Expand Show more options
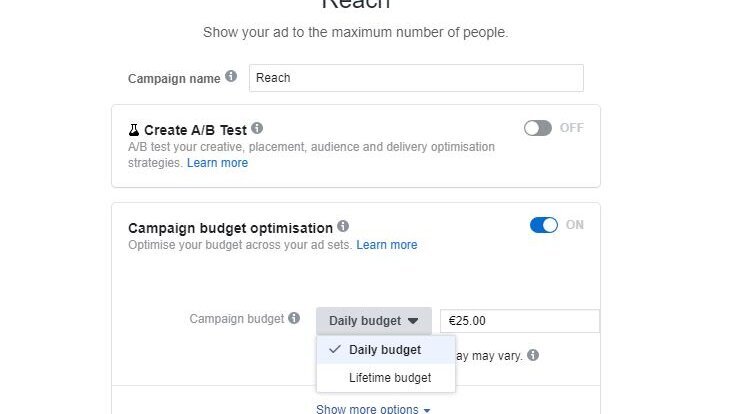This screenshot has width=737, height=414. [x=368, y=409]
